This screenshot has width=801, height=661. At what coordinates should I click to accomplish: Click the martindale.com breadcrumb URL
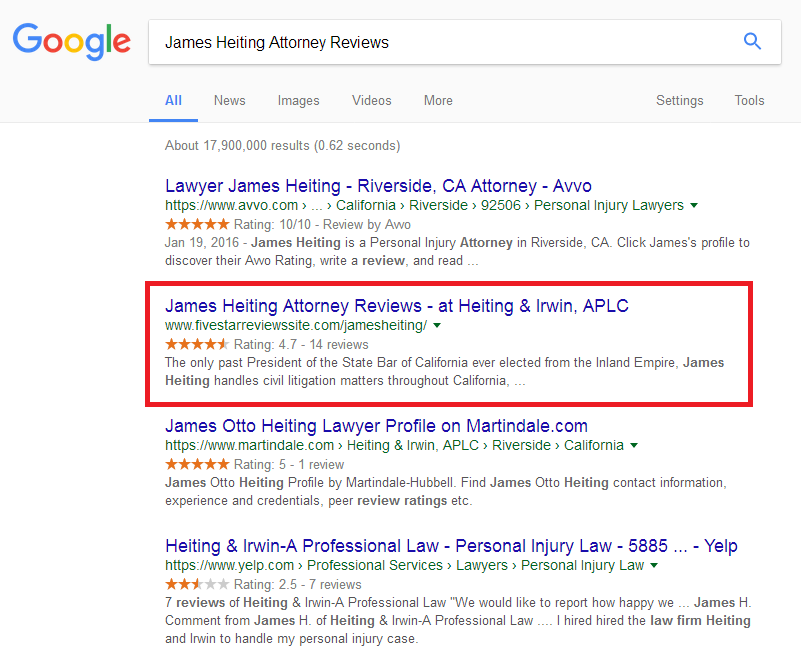394,445
